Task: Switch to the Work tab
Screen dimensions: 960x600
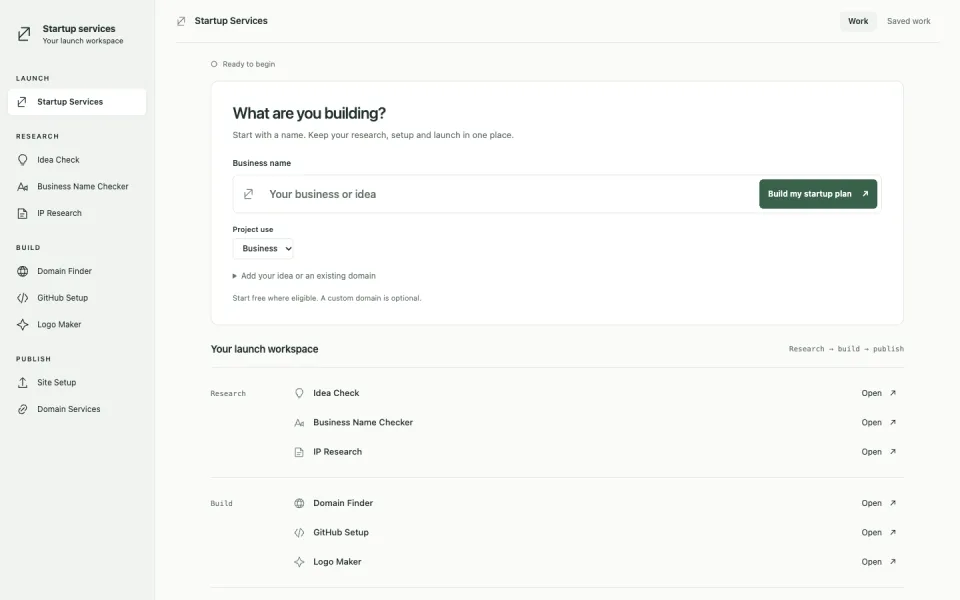Action: click(858, 21)
